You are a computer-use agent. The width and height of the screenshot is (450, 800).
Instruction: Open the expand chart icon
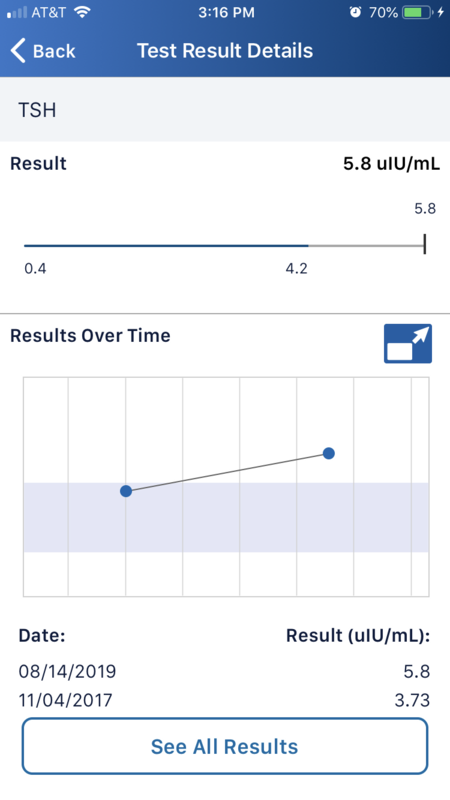(x=408, y=343)
